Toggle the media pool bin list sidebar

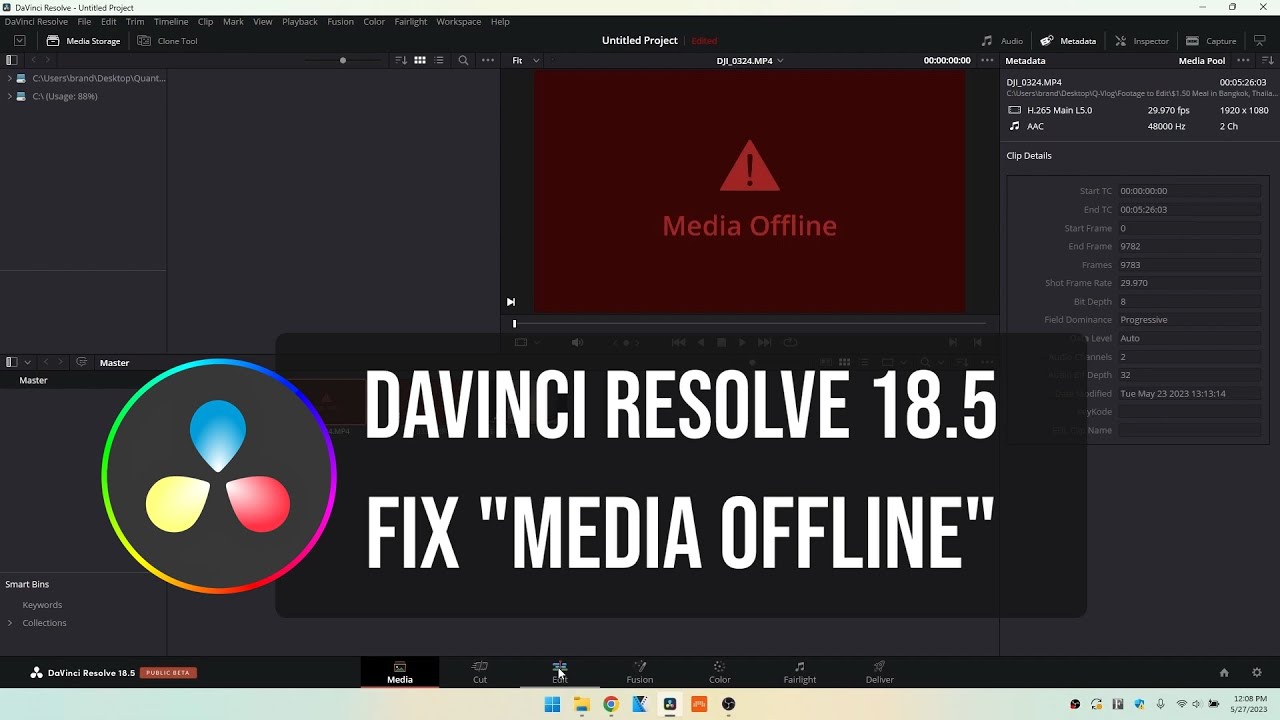click(x=12, y=362)
